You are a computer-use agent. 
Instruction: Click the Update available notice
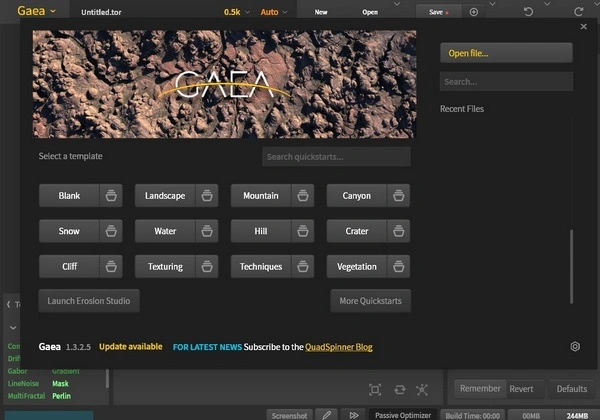(x=130, y=347)
